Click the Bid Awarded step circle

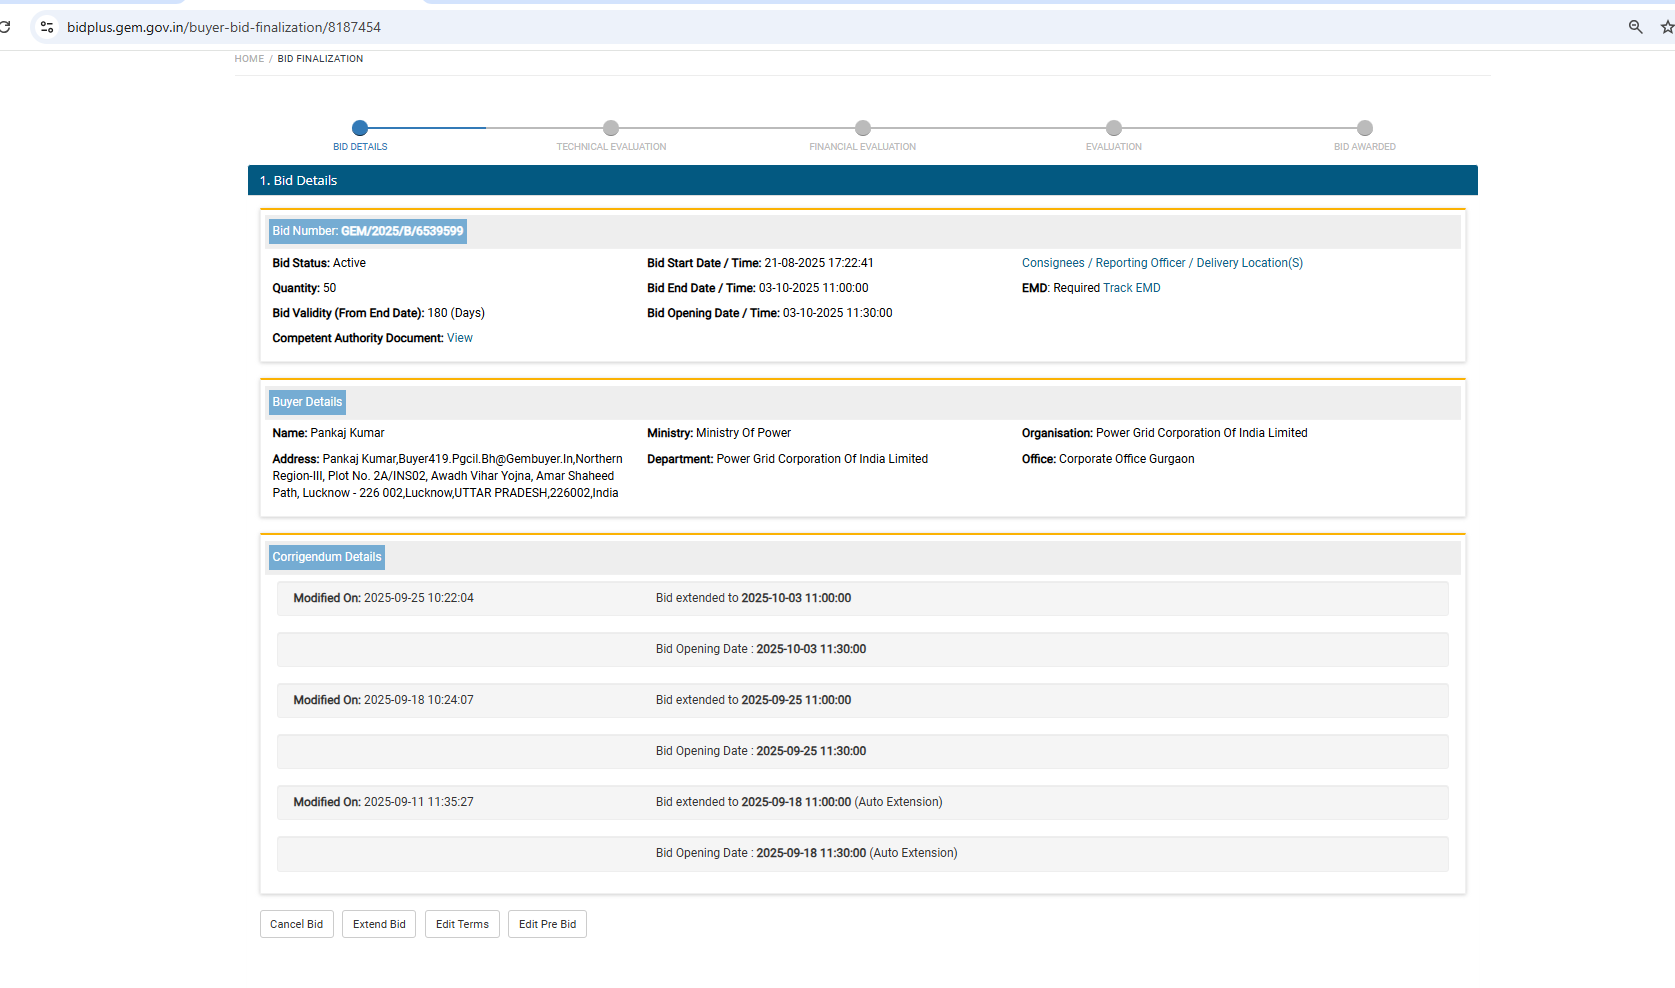click(1365, 128)
